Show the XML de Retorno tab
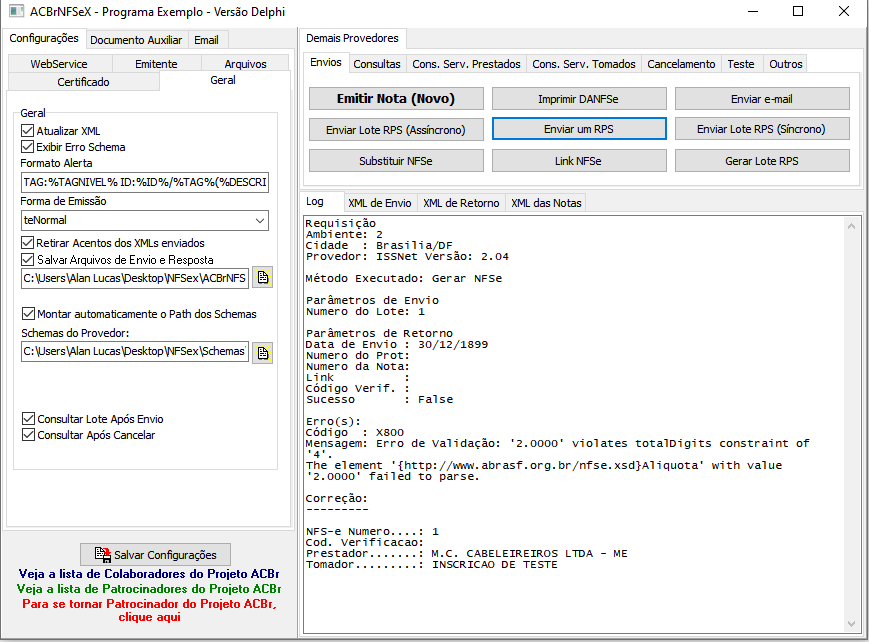869x642 pixels. 461,203
